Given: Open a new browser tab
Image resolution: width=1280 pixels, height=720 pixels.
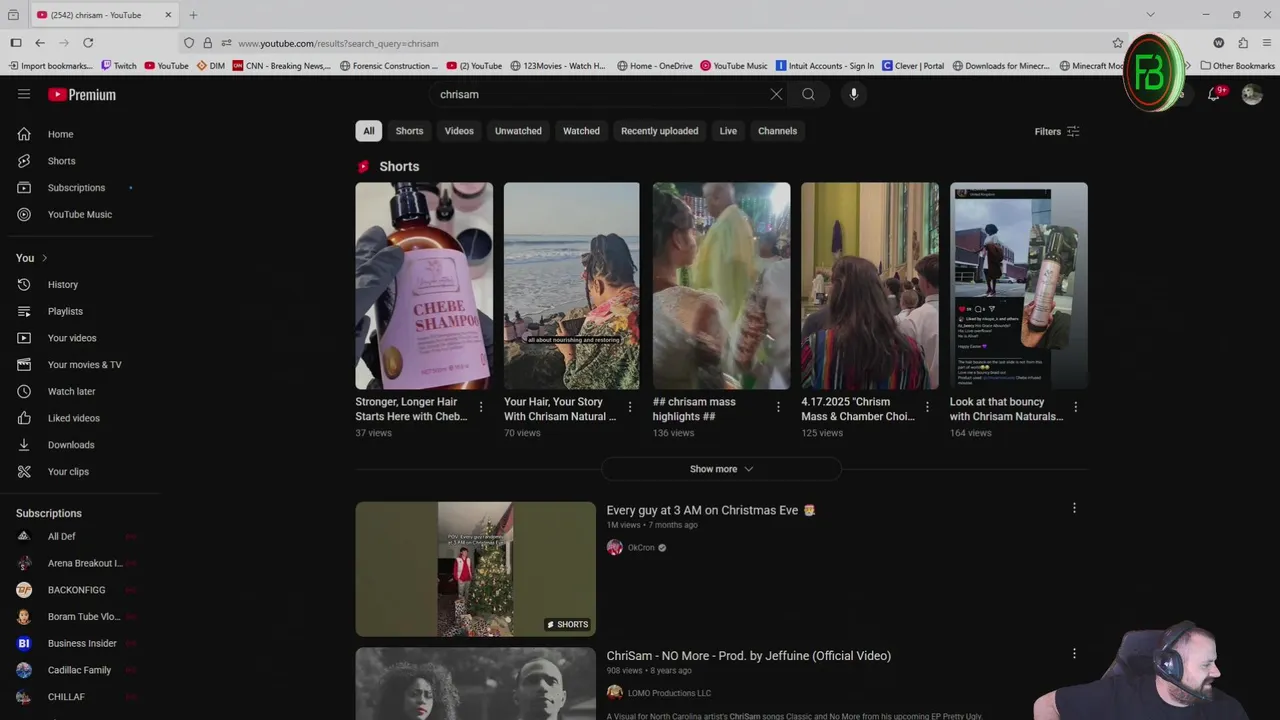Looking at the screenshot, I should (193, 15).
